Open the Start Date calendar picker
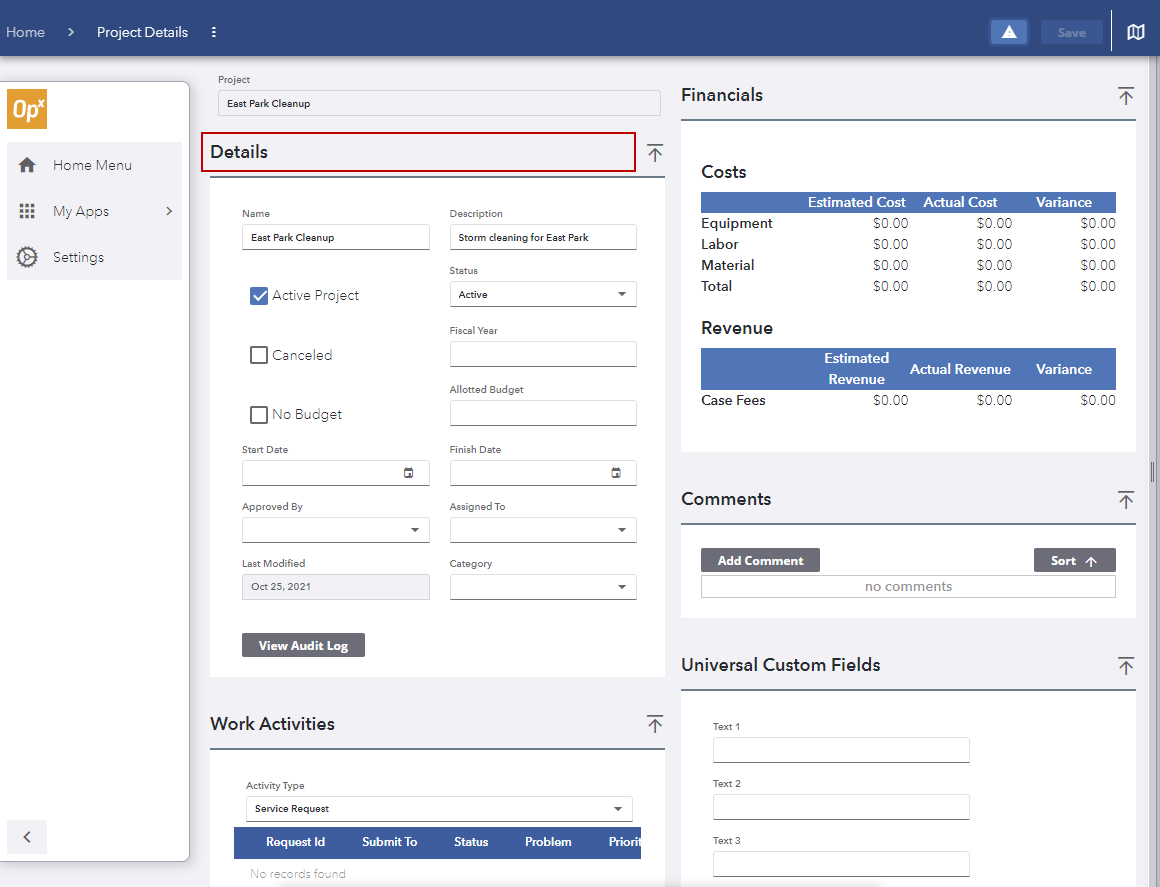This screenshot has width=1160, height=887. (x=408, y=473)
